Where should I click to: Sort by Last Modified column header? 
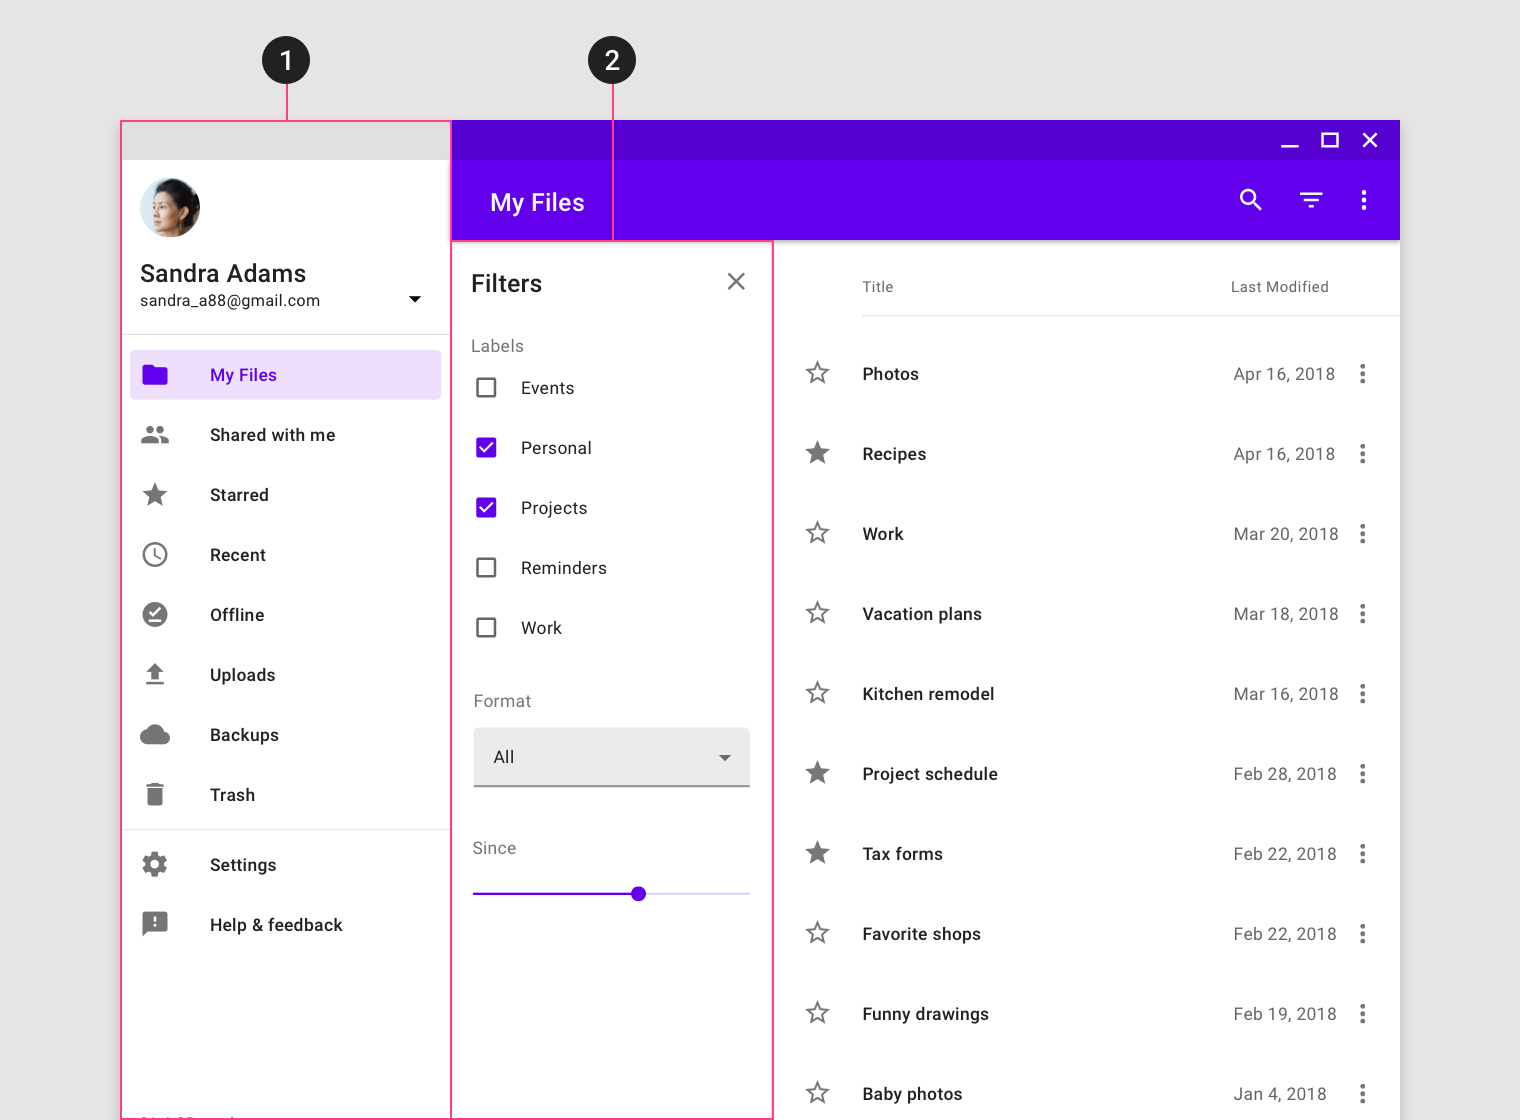[1279, 287]
